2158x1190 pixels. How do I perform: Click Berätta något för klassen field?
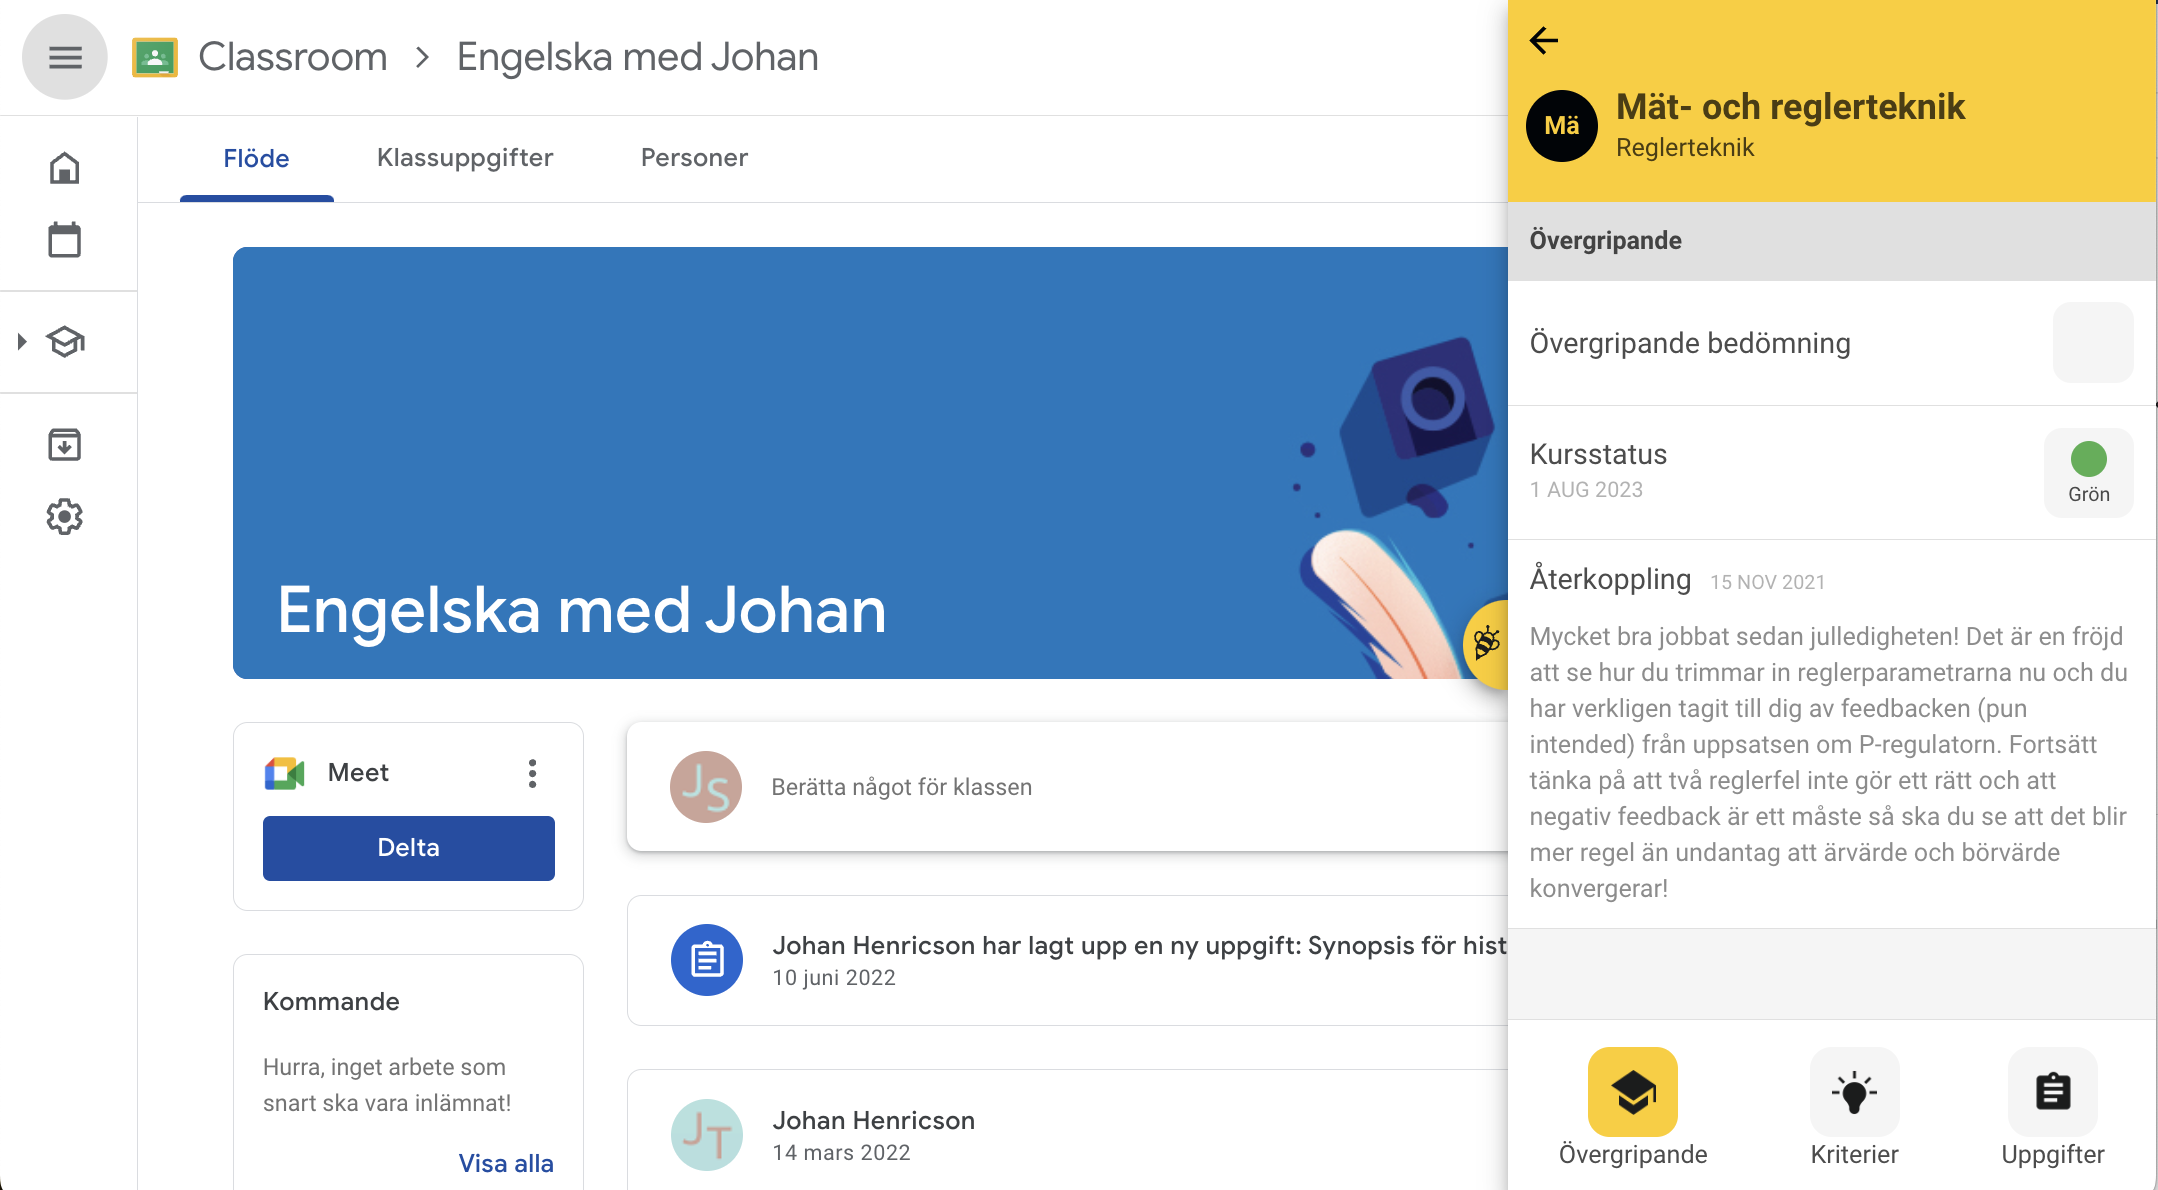[x=900, y=787]
